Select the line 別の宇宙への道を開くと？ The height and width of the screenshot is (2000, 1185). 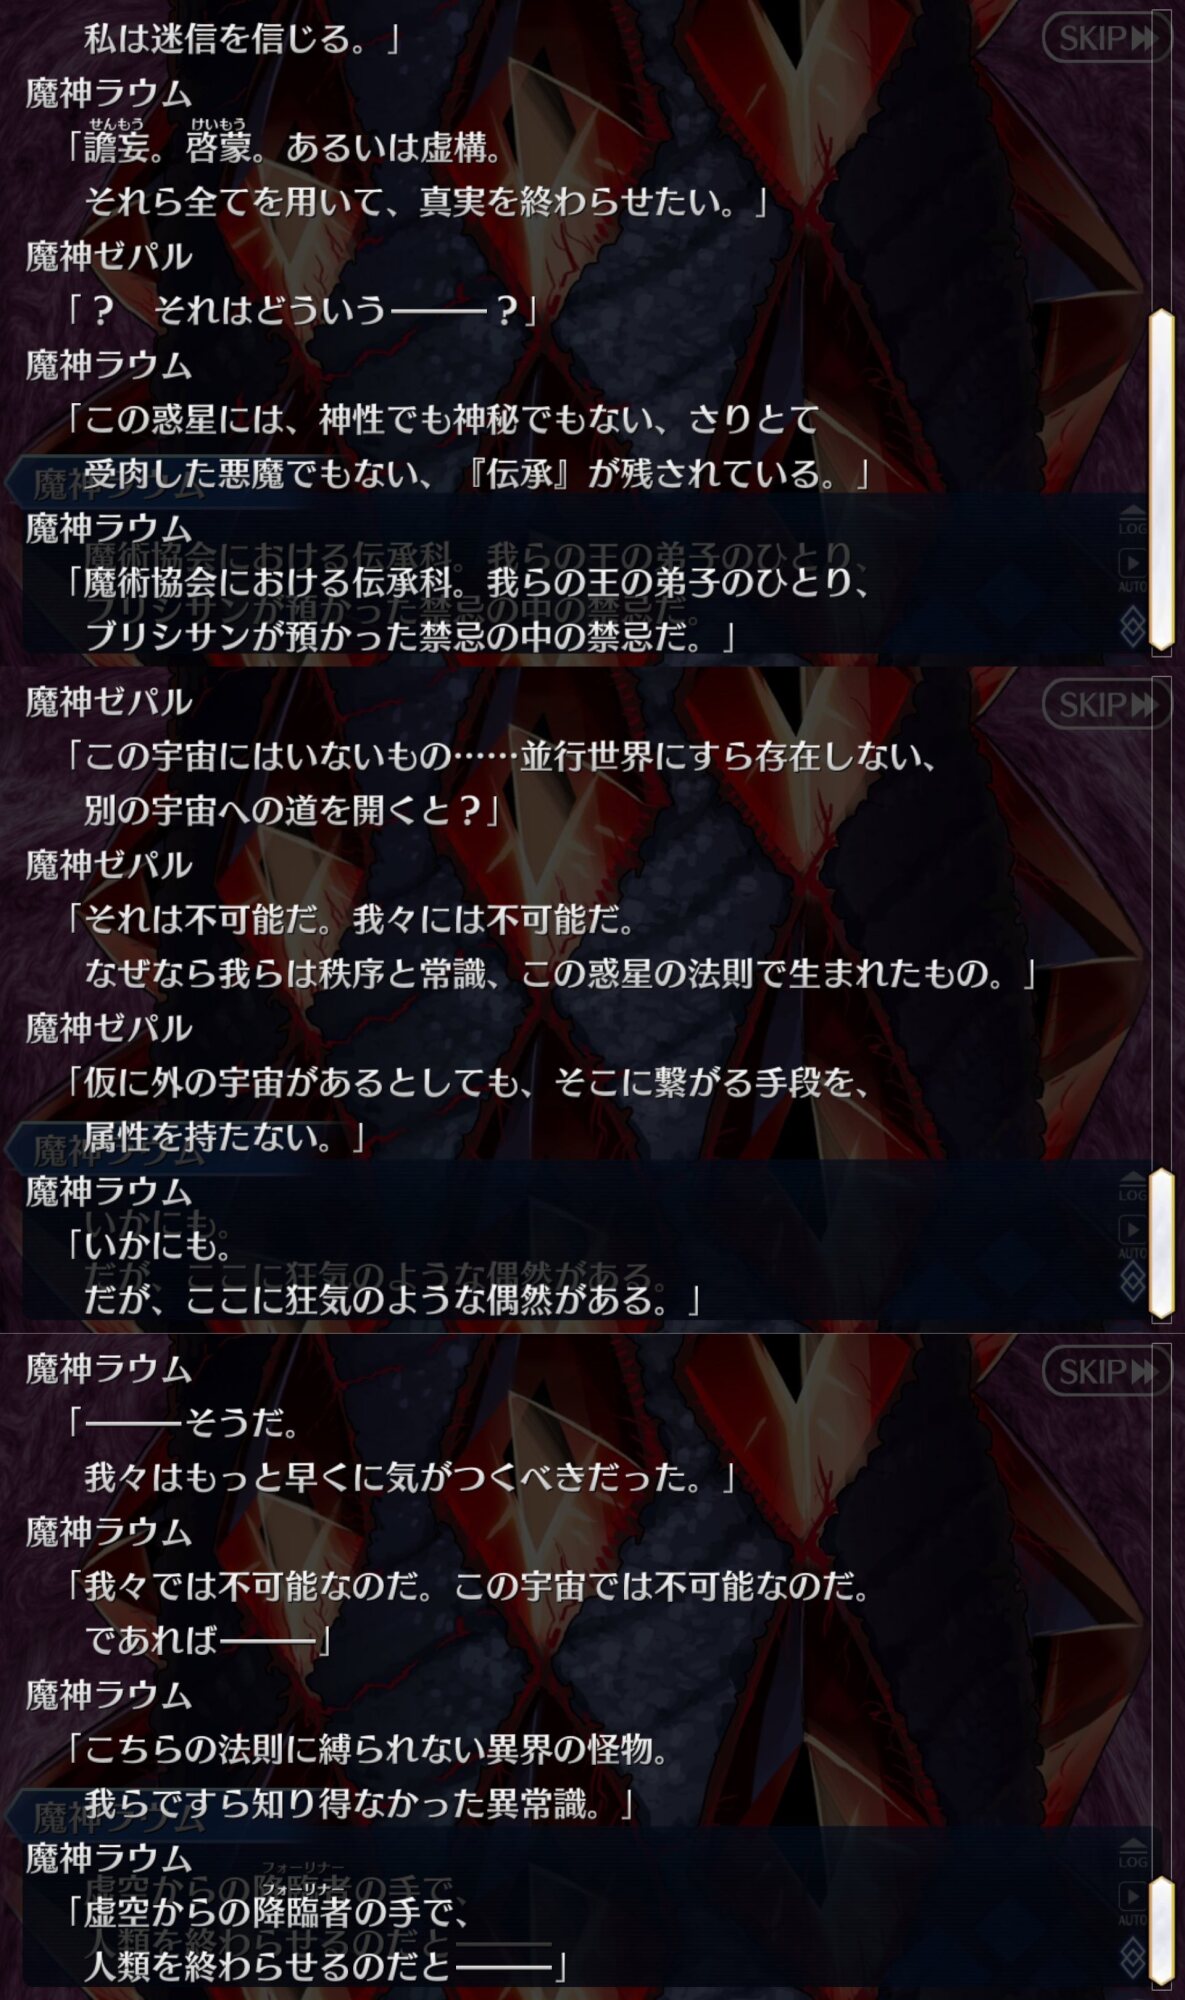(x=291, y=810)
